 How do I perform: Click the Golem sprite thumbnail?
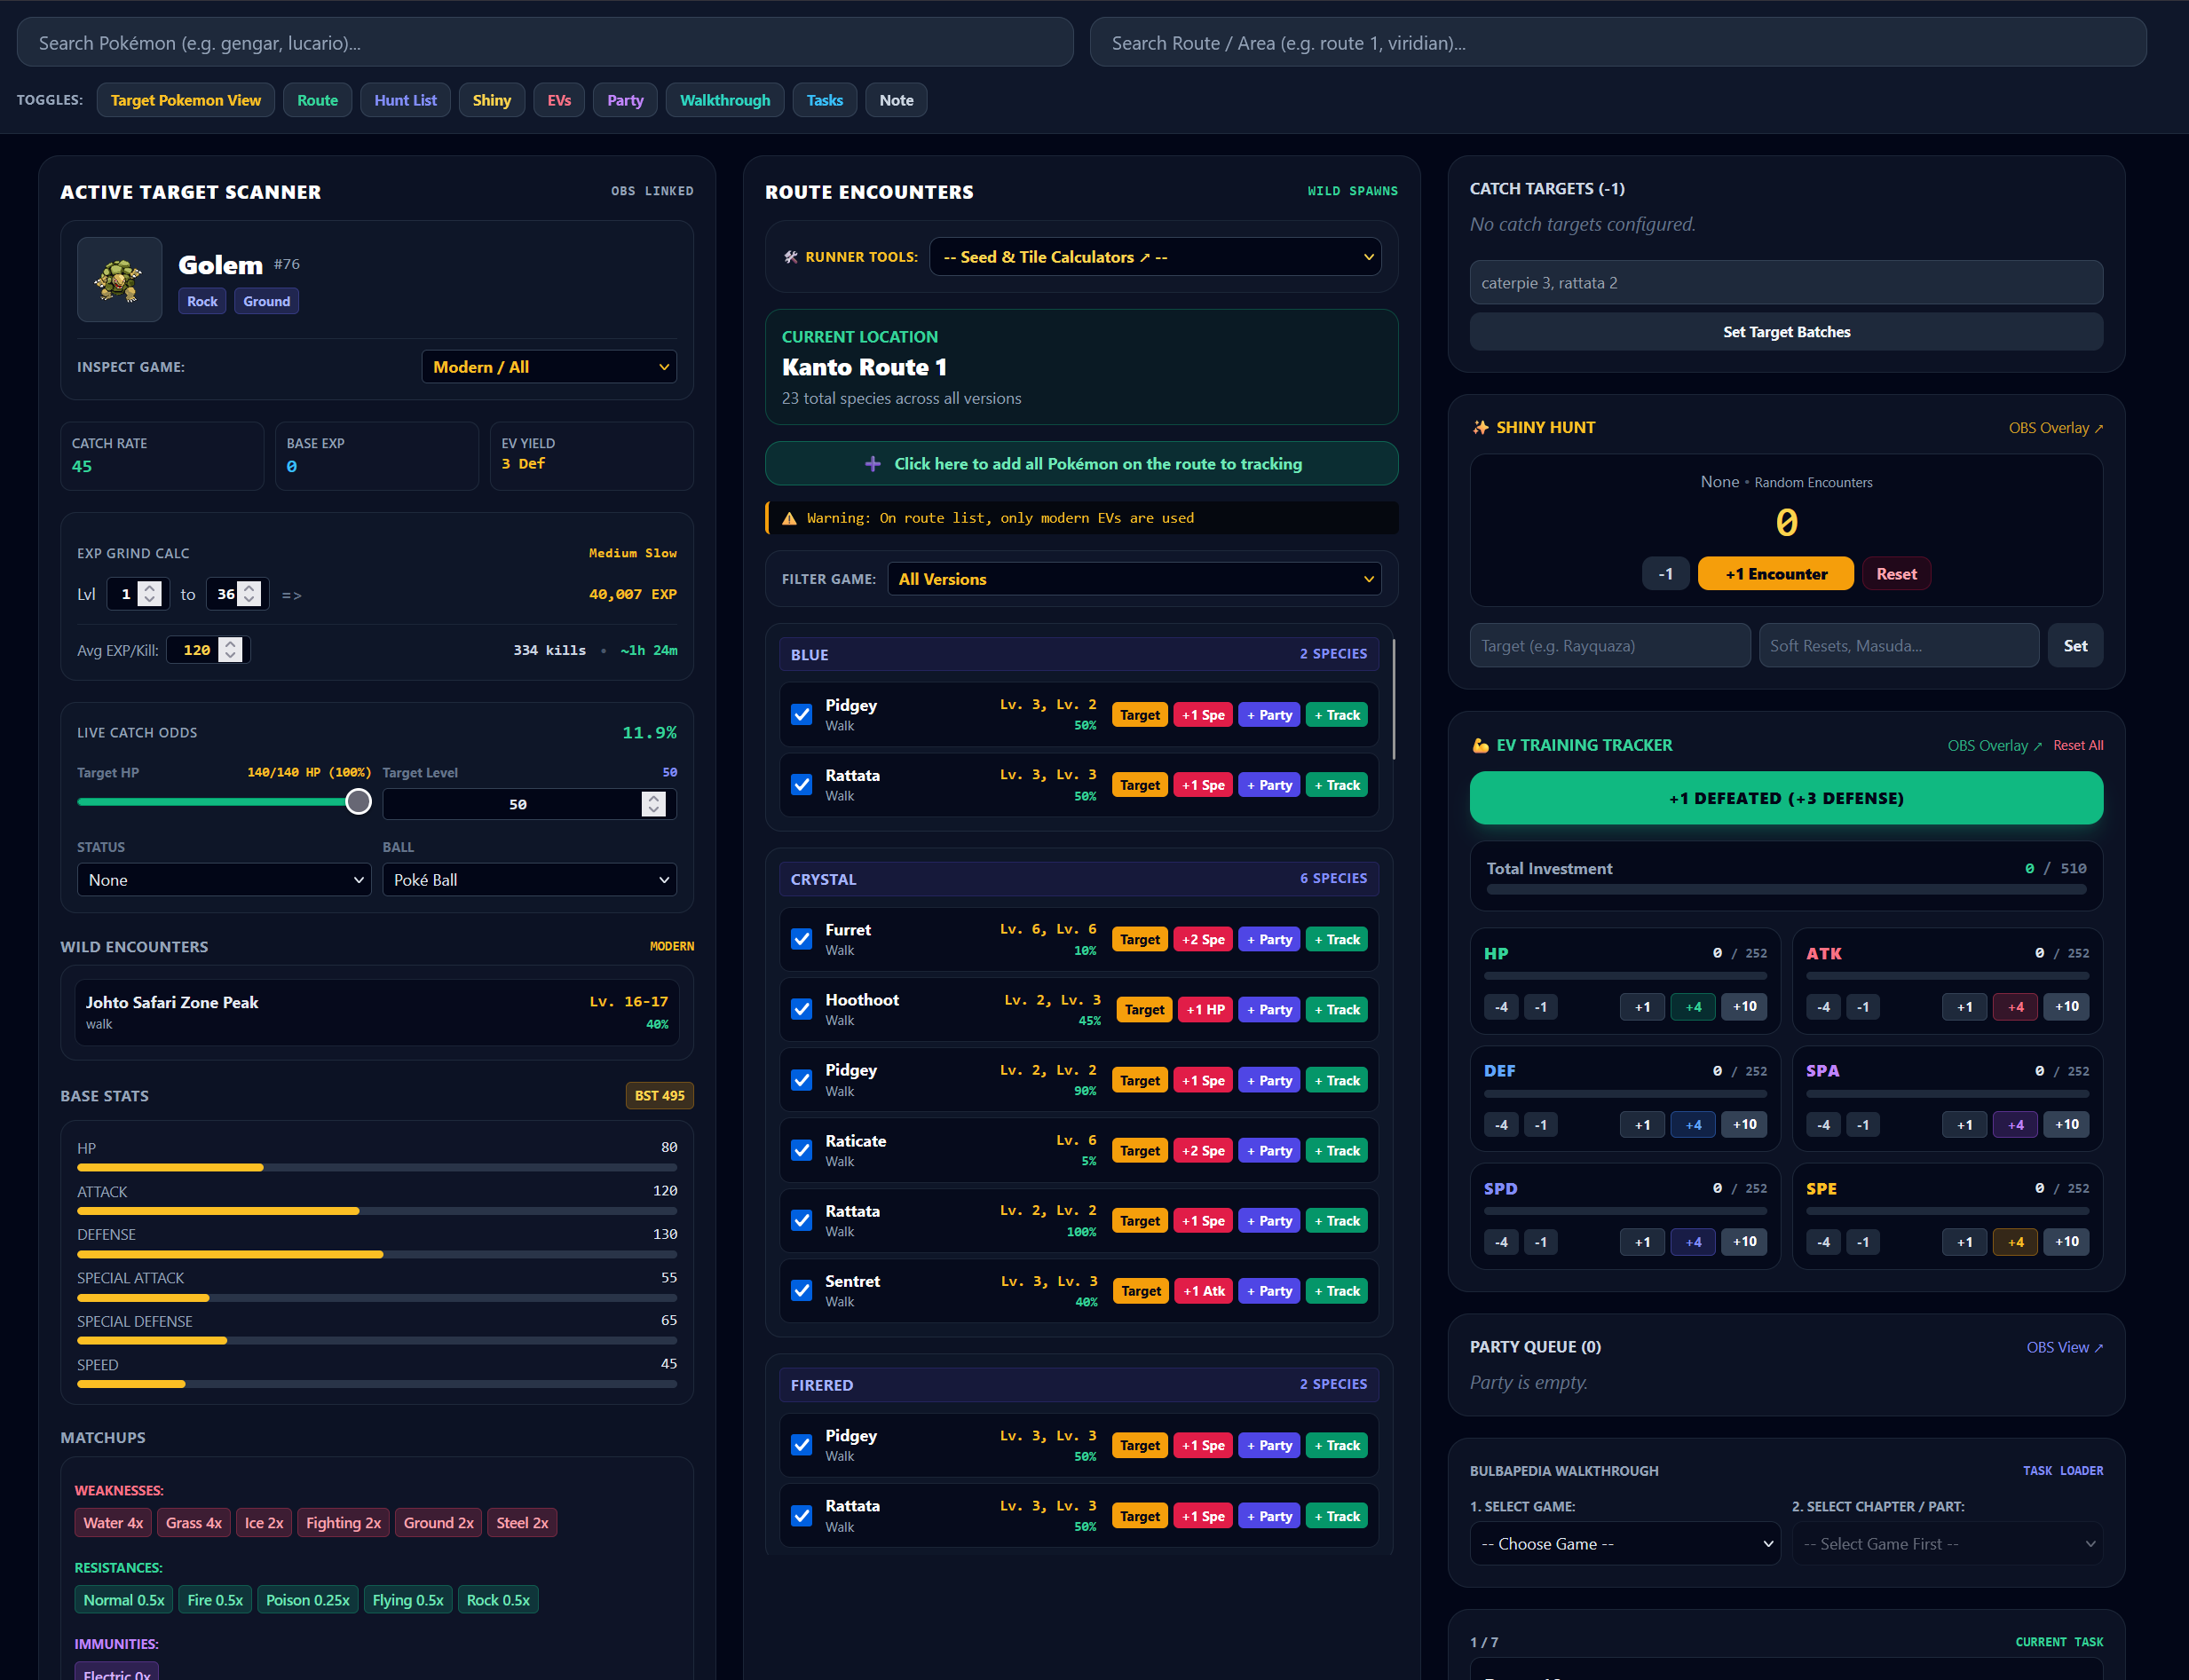point(119,279)
